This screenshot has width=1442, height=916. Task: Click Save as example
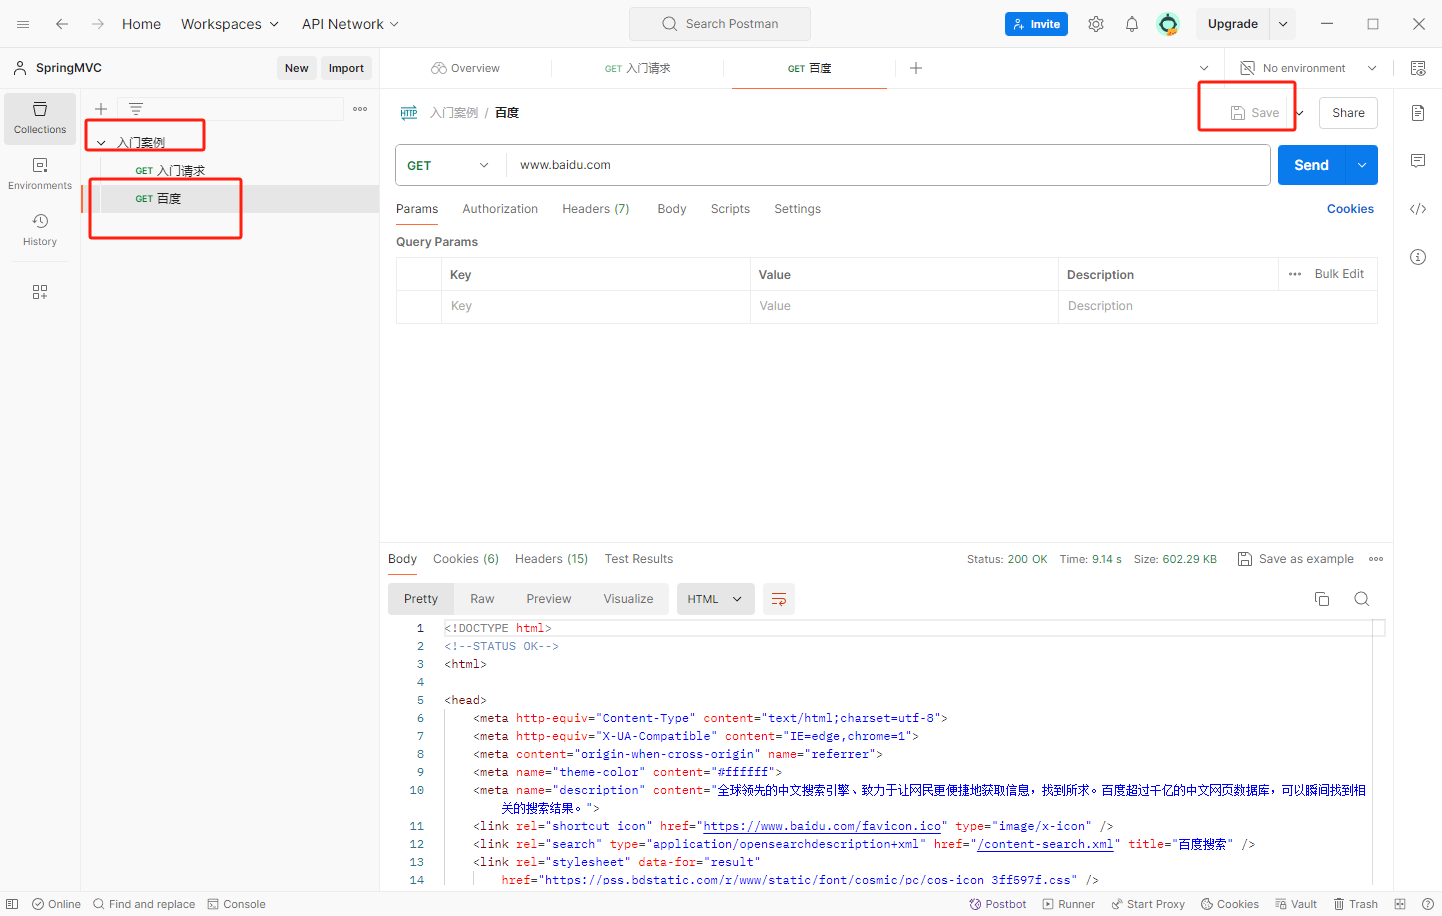(x=1296, y=559)
